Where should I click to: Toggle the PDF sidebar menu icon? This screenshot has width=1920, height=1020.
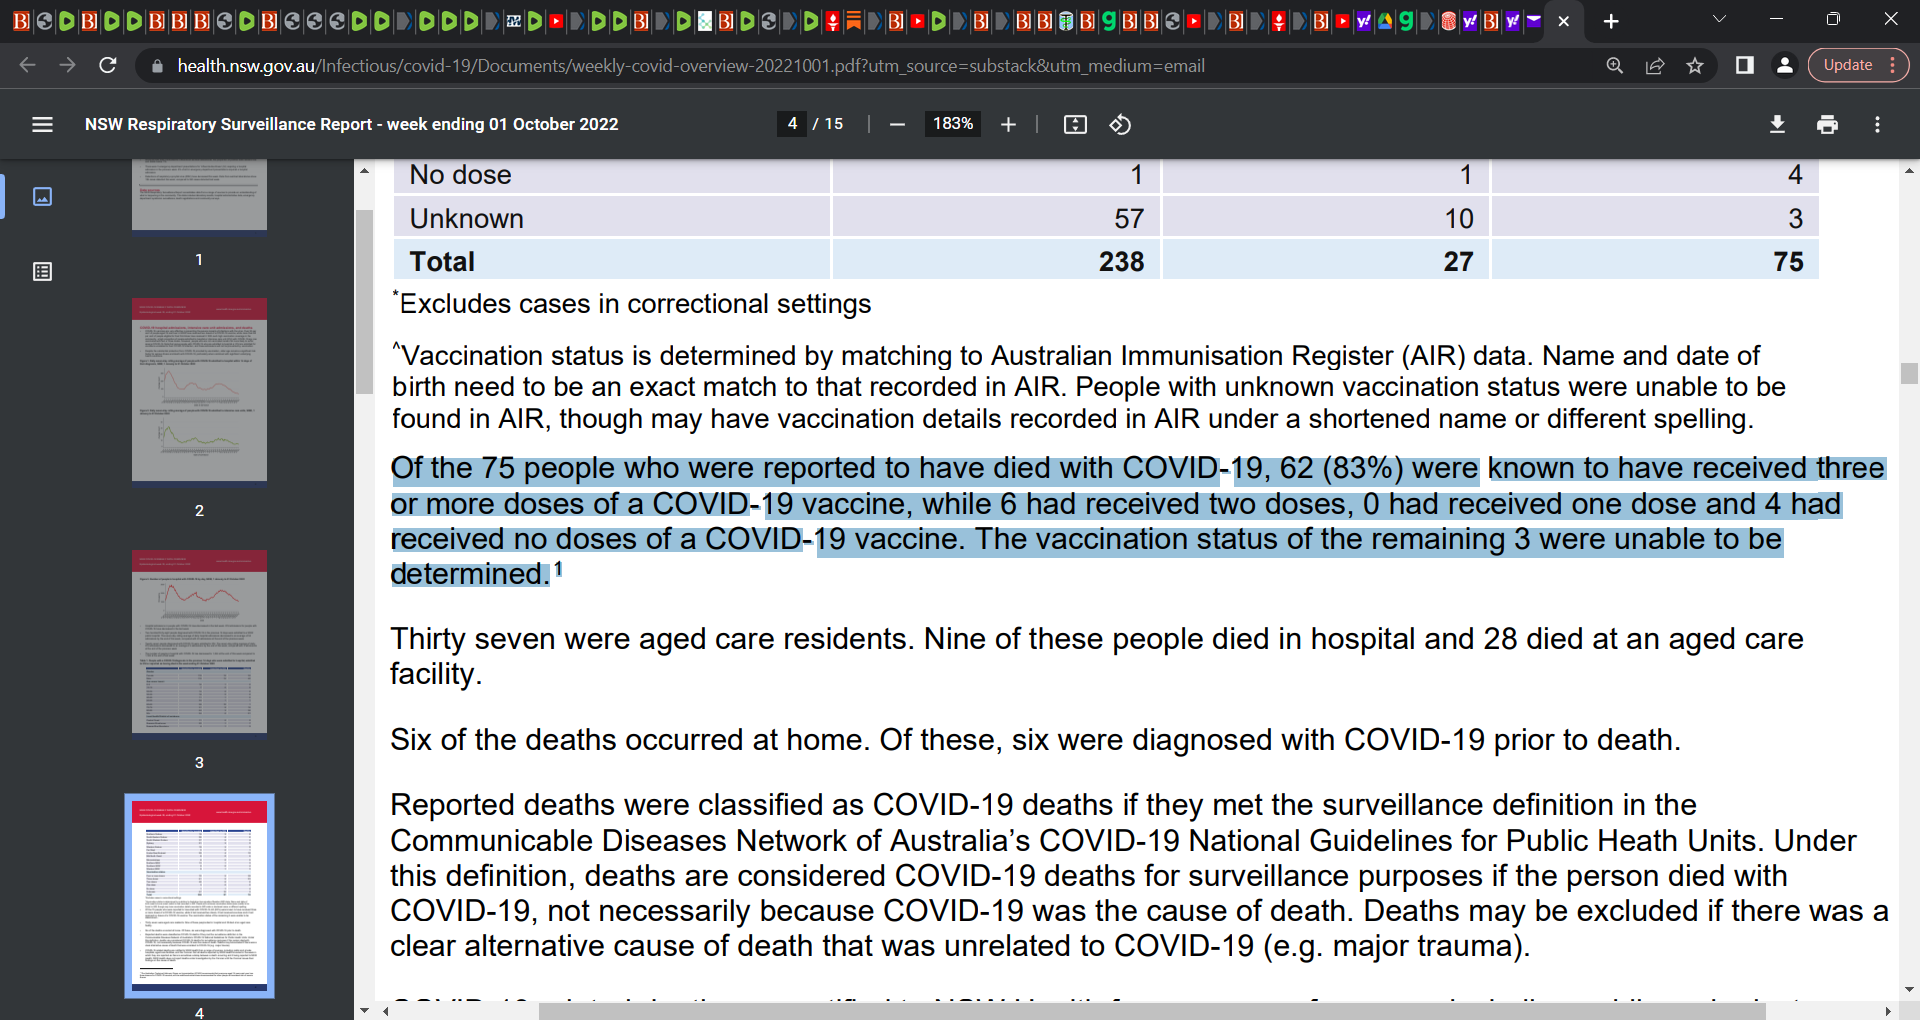click(42, 124)
